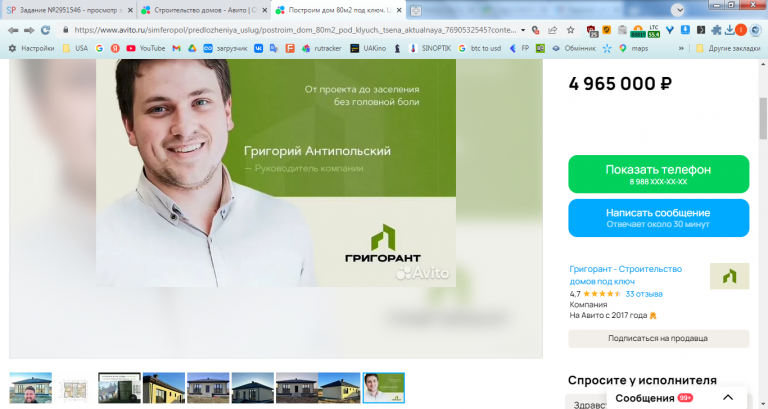Go back using the browser back arrow
The width and height of the screenshot is (768, 409).
tap(13, 30)
